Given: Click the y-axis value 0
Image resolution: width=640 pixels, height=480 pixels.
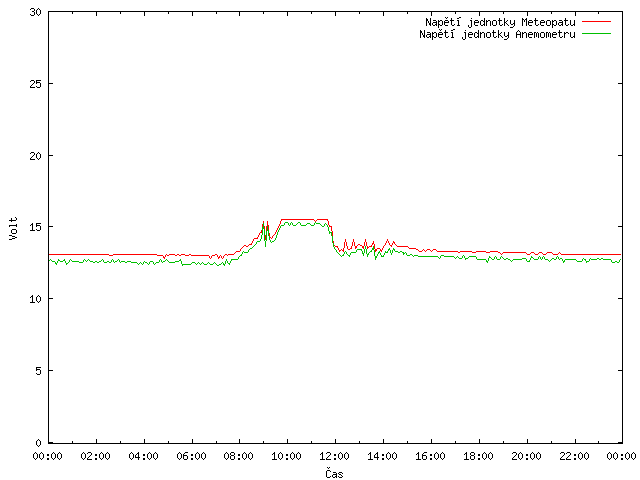Looking at the screenshot, I should point(39,443).
